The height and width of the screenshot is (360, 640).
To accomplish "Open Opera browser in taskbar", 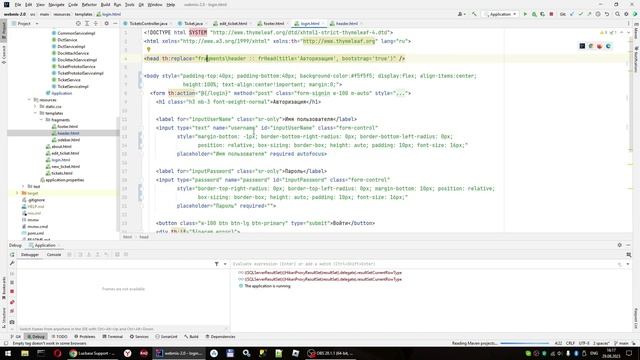I will (x=58, y=353).
